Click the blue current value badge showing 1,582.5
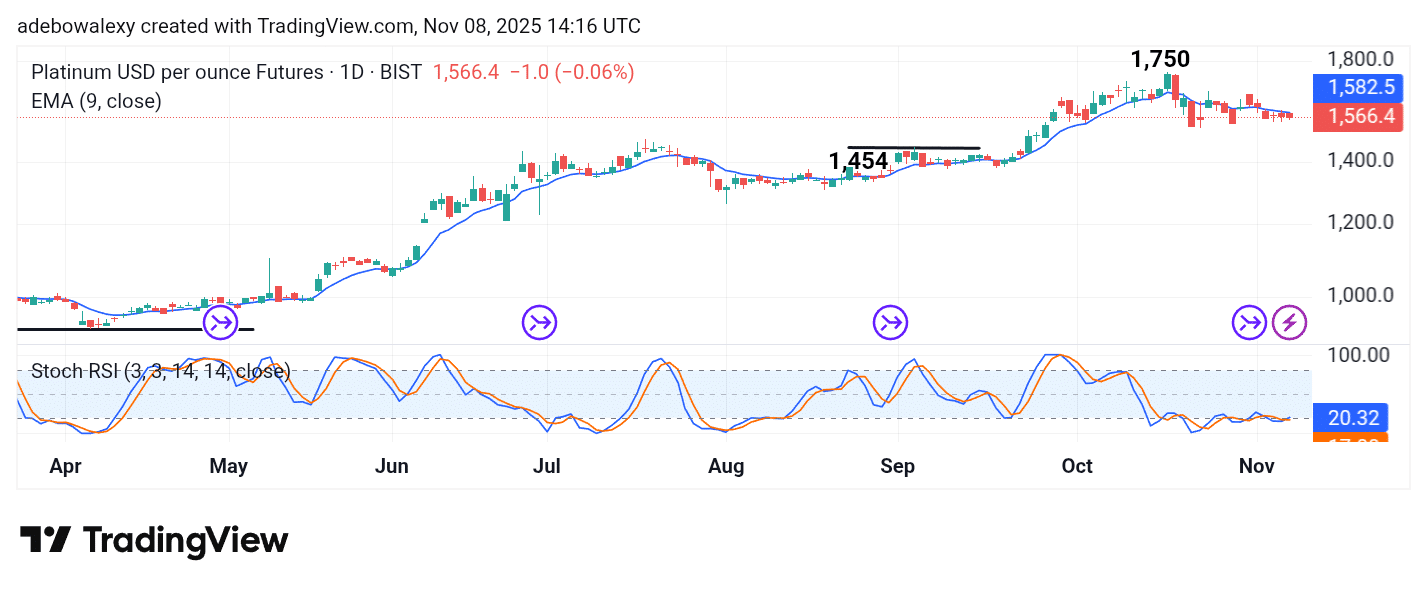Image resolution: width=1427 pixels, height=591 pixels. (x=1357, y=88)
